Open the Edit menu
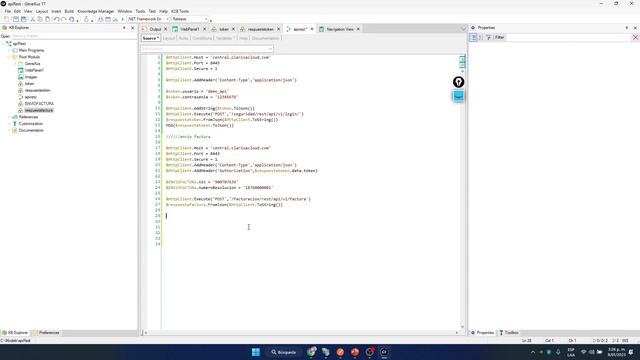Viewport: 640px width, 360px height. tap(17, 11)
